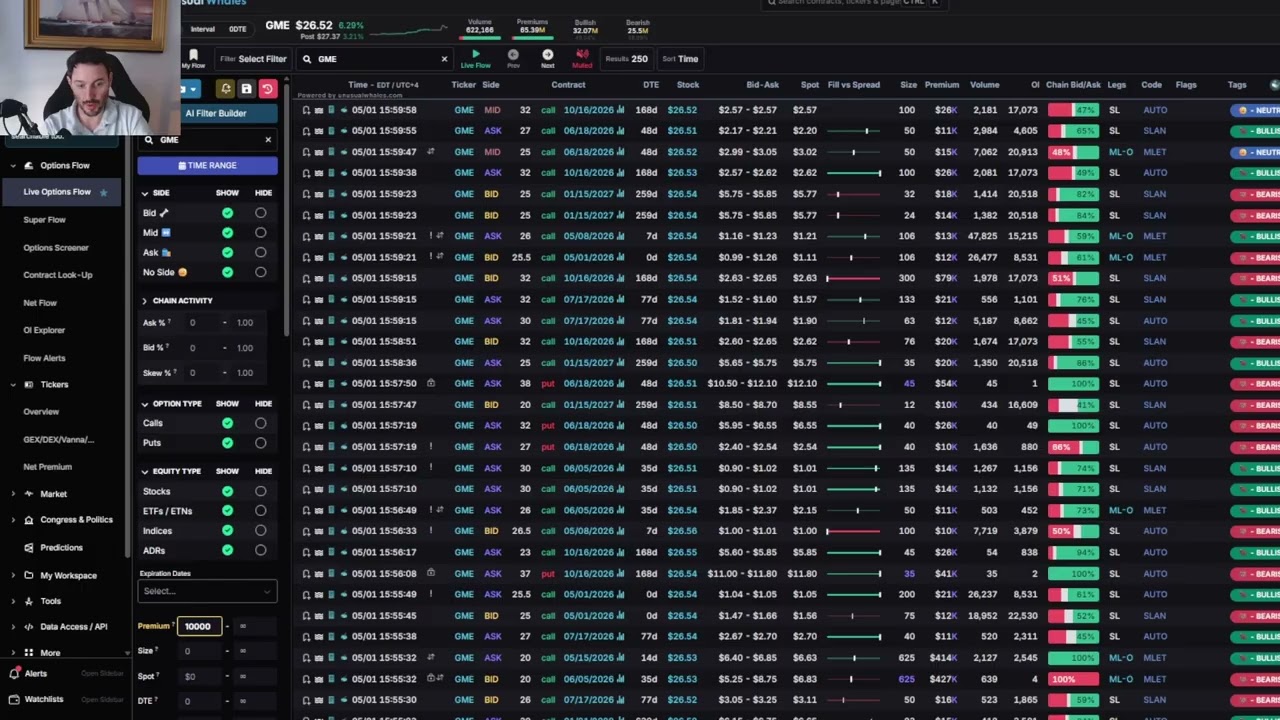The width and height of the screenshot is (1280, 720).
Task: Save filter with floppy disk icon
Action: pos(246,89)
